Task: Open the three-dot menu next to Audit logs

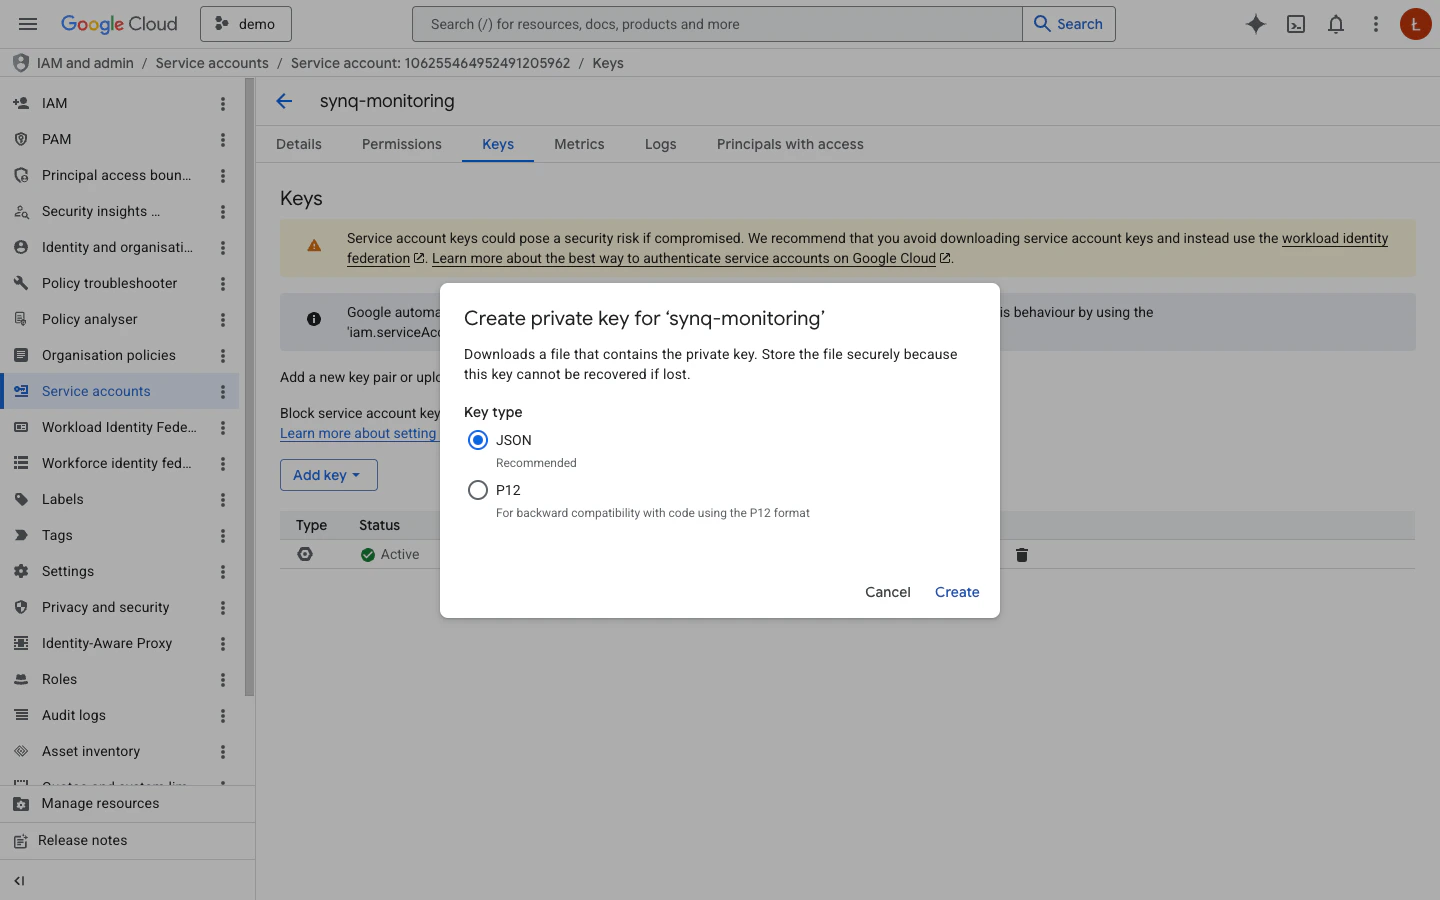Action: tap(223, 715)
